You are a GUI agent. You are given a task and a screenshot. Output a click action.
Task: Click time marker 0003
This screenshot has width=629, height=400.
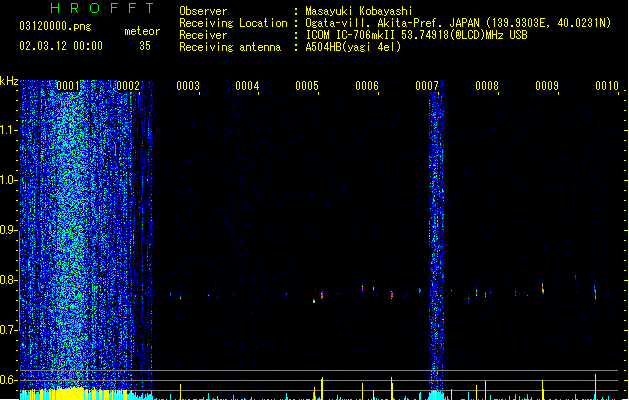(x=188, y=86)
